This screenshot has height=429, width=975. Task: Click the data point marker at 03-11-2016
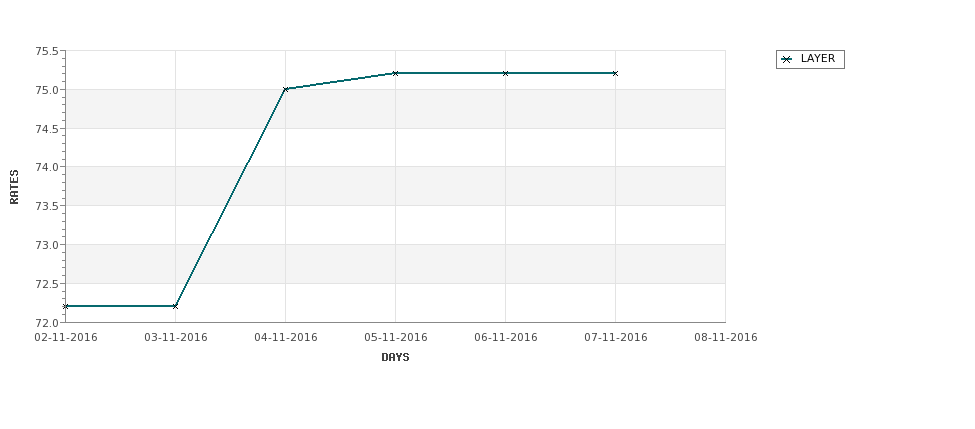click(x=175, y=306)
